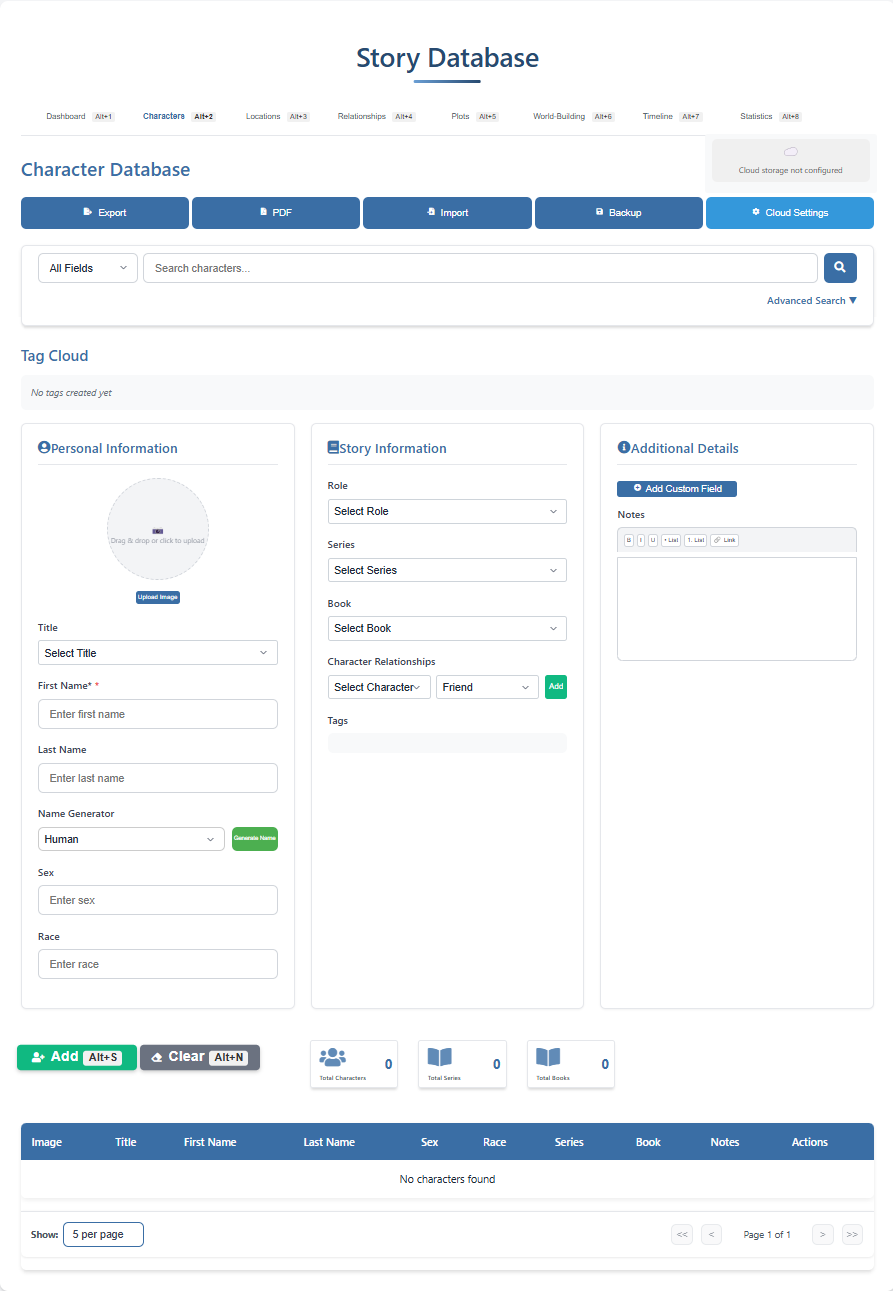Export the character database

click(104, 212)
